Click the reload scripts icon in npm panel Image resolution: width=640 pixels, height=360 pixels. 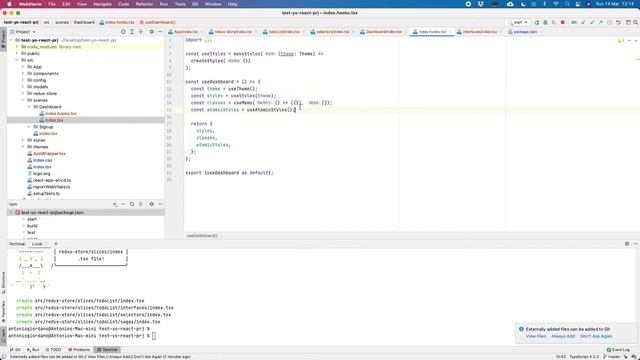pos(132,204)
